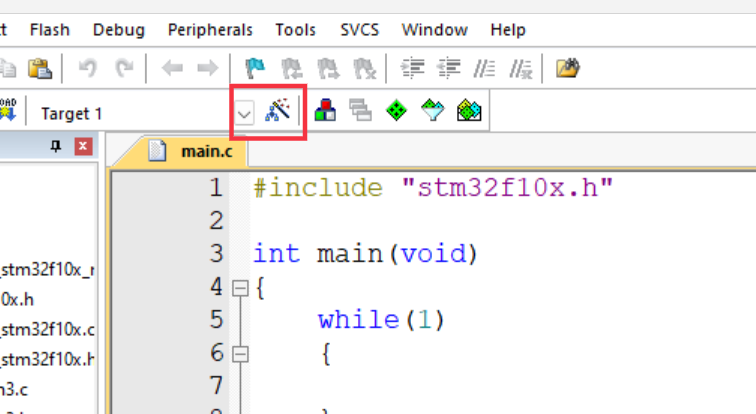The width and height of the screenshot is (756, 414).
Task: Open the Peripherals menu
Action: click(x=210, y=30)
